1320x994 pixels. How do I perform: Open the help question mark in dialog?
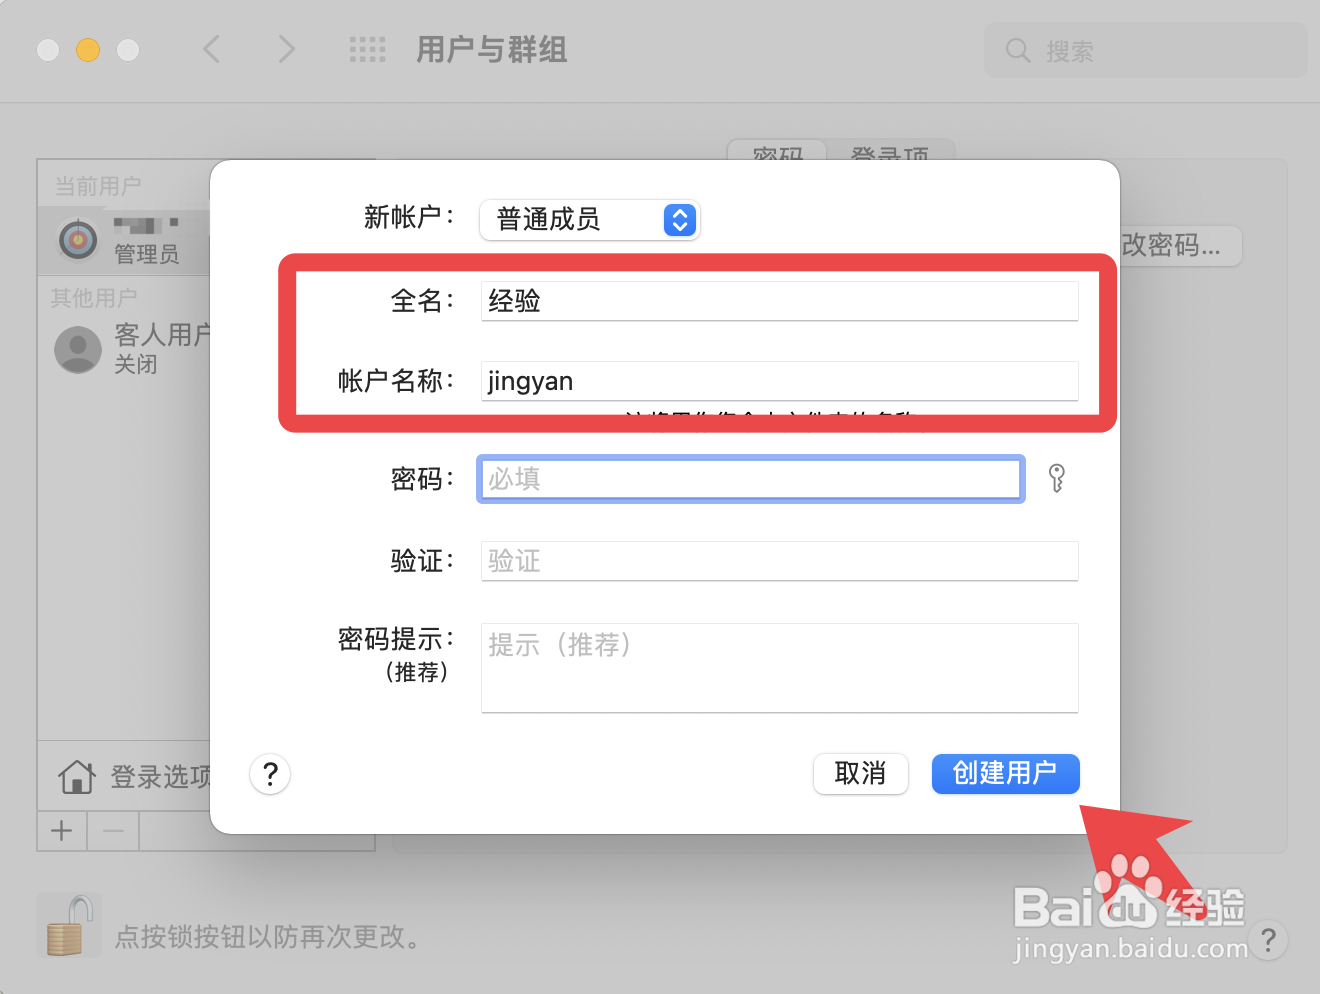(270, 774)
